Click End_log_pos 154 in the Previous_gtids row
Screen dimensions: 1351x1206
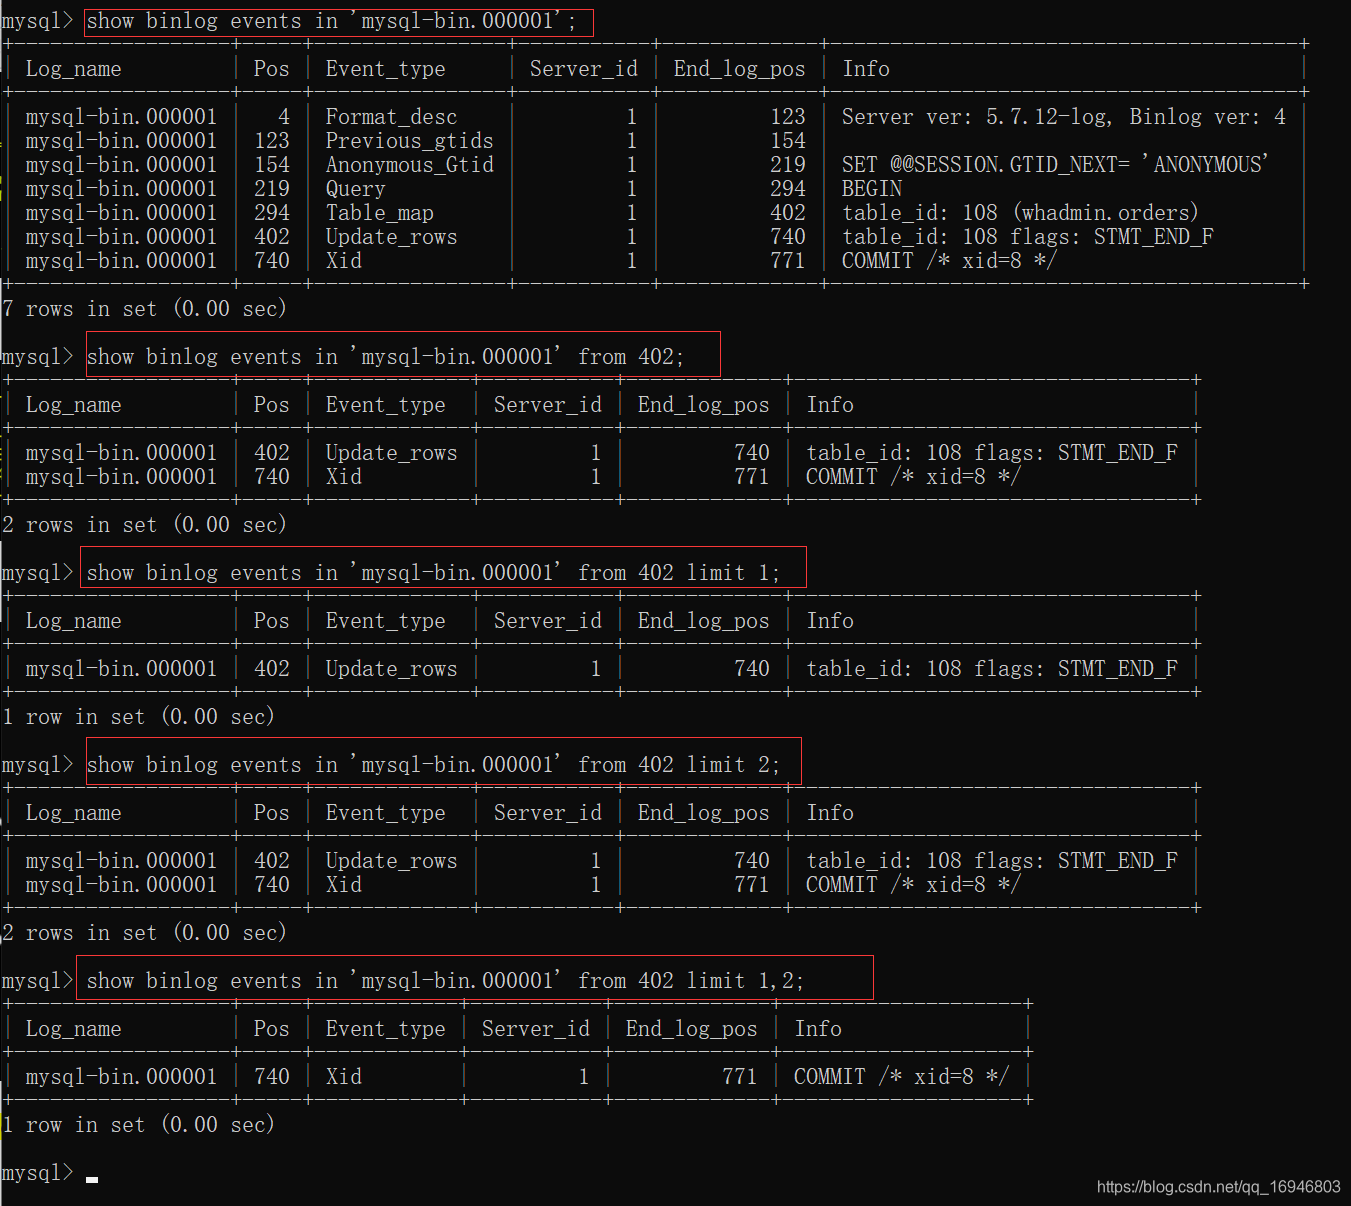[787, 141]
